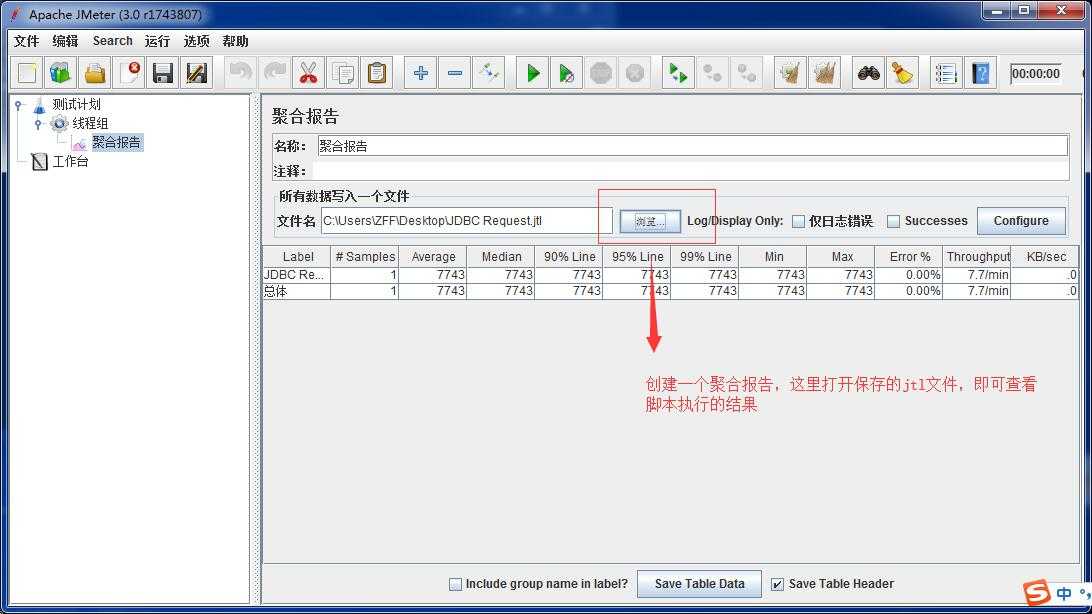Click the Shutdown icon
Image resolution: width=1092 pixels, height=614 pixels.
coord(634,72)
